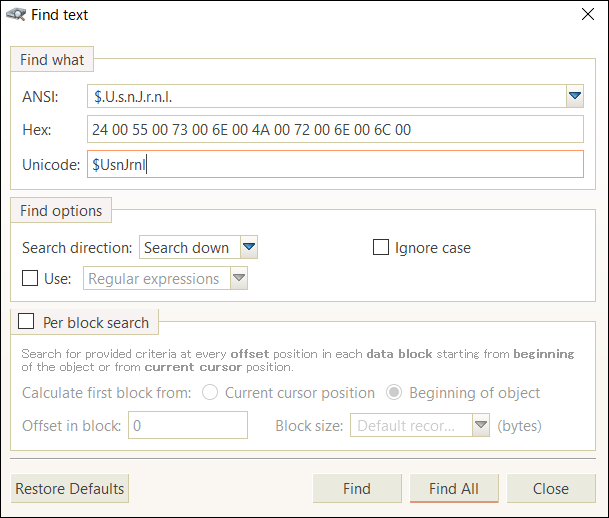The width and height of the screenshot is (609, 518).
Task: Click the Find All button
Action: [453, 489]
